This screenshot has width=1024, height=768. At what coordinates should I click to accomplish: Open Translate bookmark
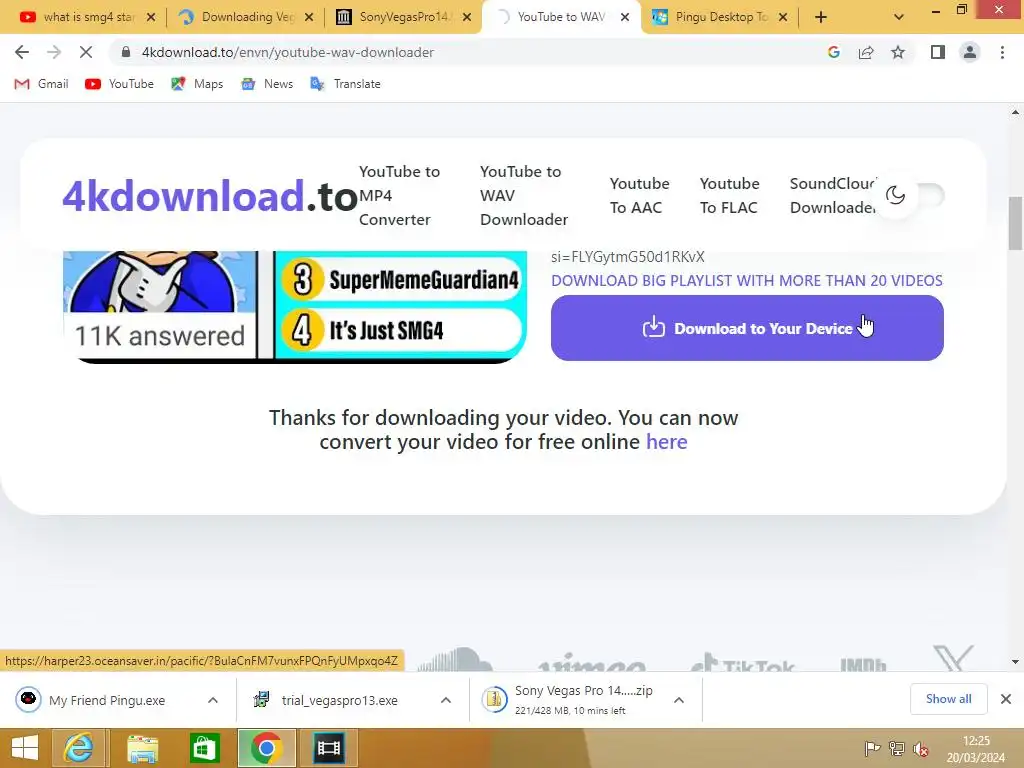(x=345, y=84)
